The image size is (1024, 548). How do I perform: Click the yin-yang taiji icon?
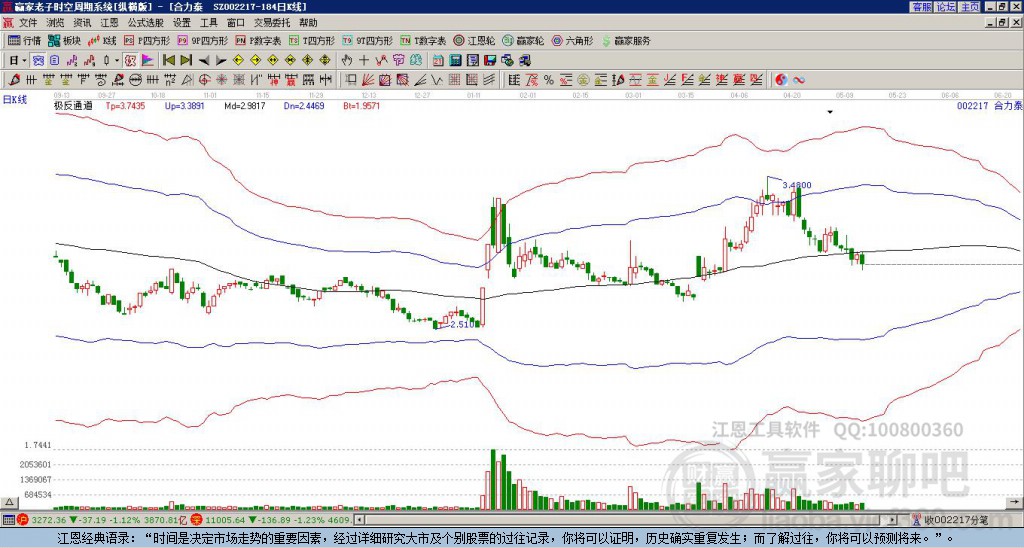click(x=781, y=80)
